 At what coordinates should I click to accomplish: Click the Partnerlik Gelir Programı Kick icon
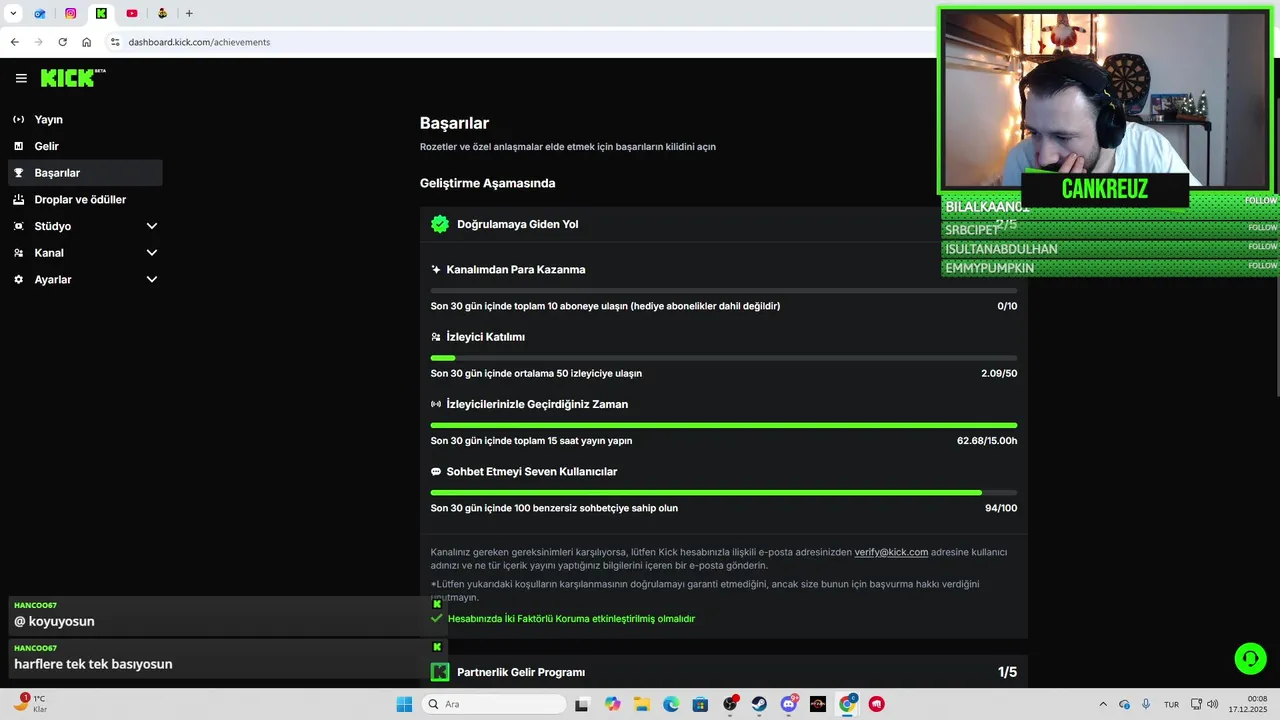pos(440,672)
